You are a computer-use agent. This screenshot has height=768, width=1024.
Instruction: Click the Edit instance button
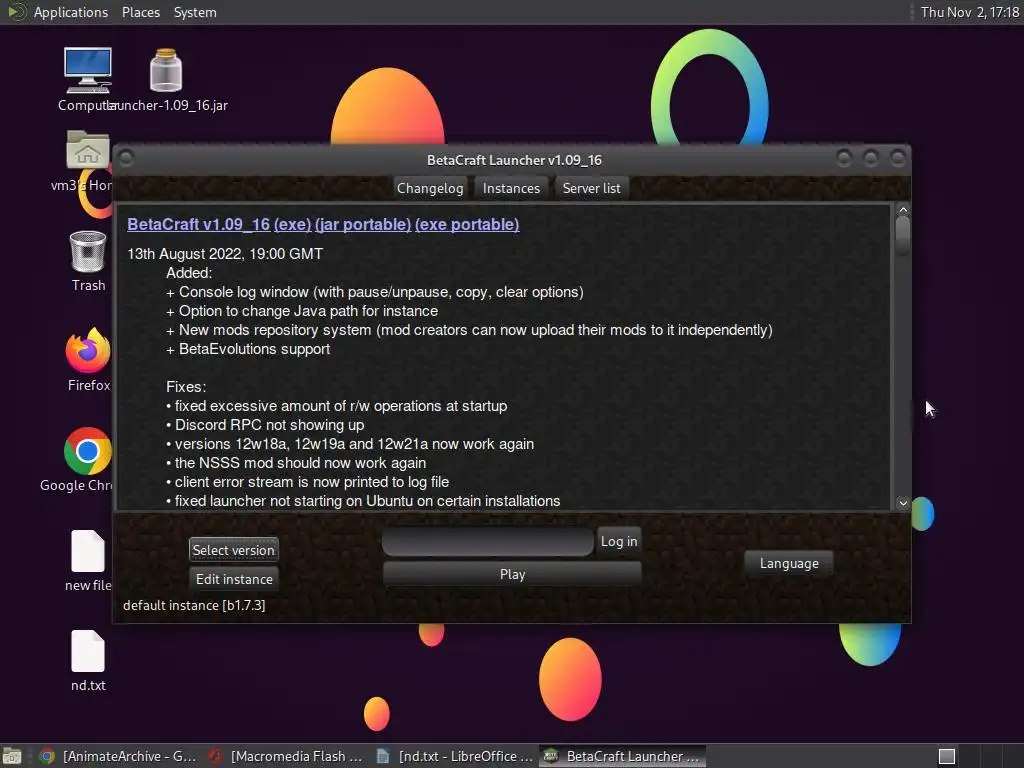point(234,579)
